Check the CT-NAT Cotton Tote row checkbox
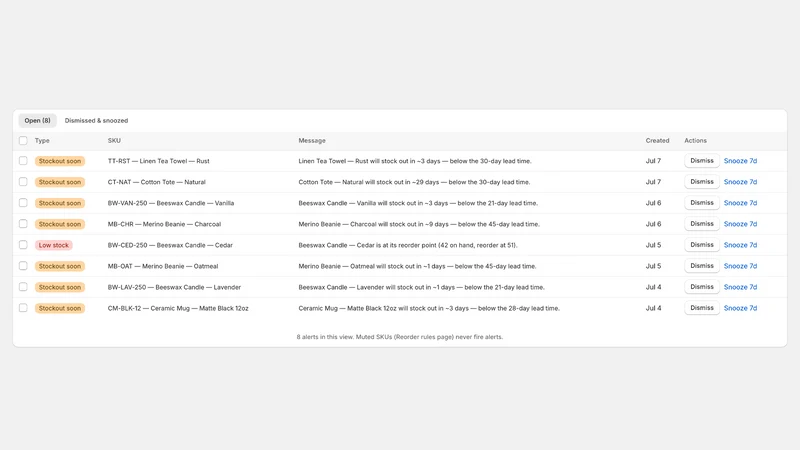 [x=23, y=182]
